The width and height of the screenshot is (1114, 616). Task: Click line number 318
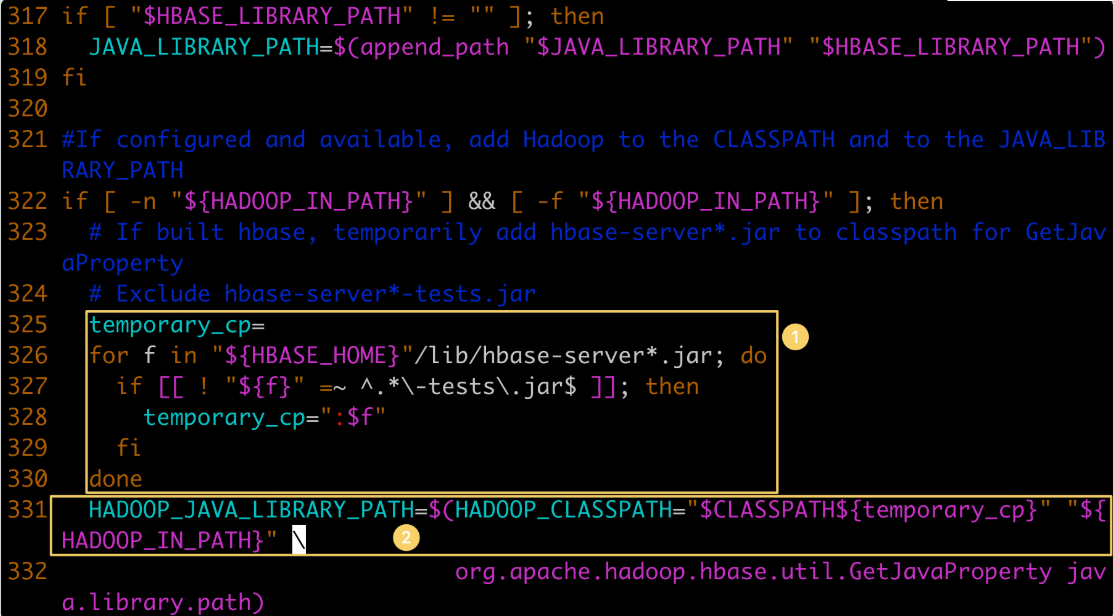tap(28, 47)
